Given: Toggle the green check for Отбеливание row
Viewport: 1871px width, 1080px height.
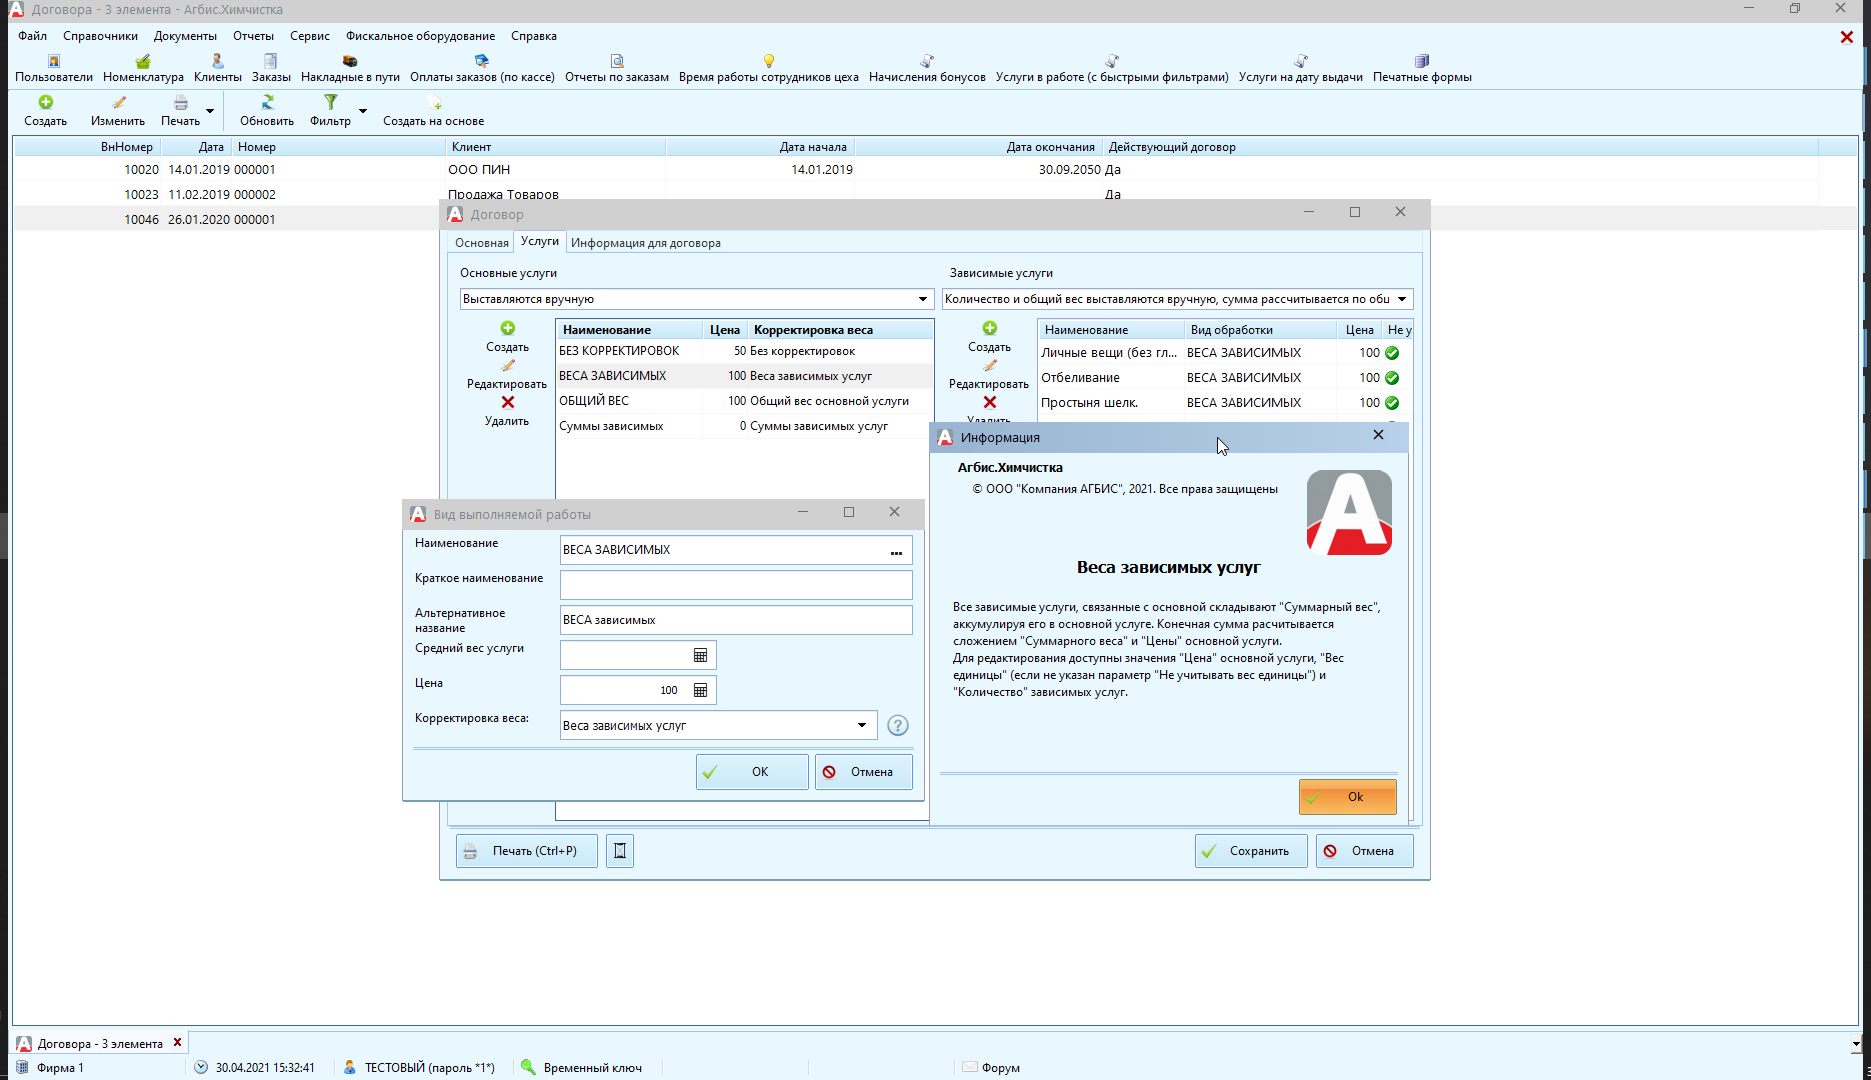Looking at the screenshot, I should tap(1392, 378).
